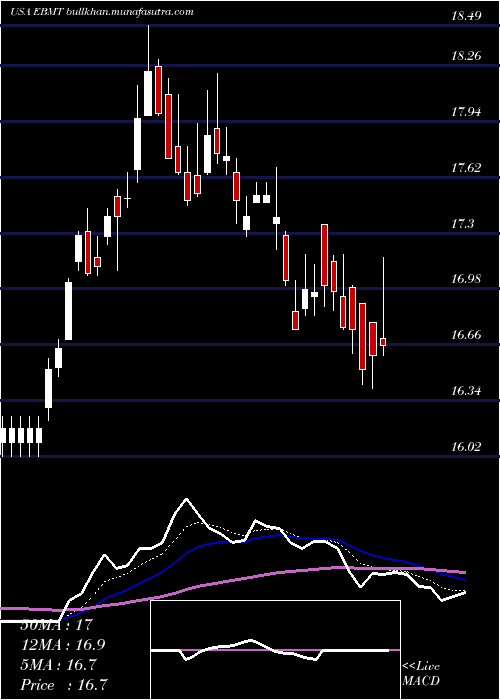Select the 17.3 price axis label
Image resolution: width=500 pixels, height=700 pixels.
pos(462,224)
